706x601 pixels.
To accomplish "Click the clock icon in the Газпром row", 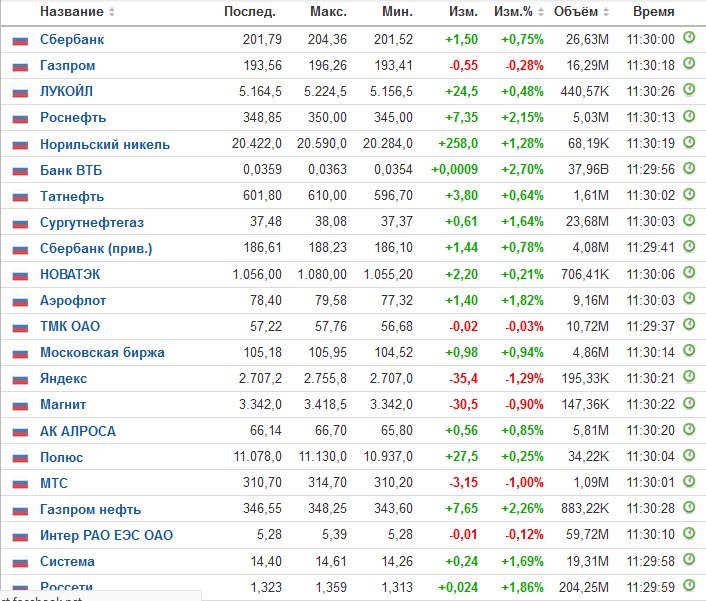I will [689, 63].
